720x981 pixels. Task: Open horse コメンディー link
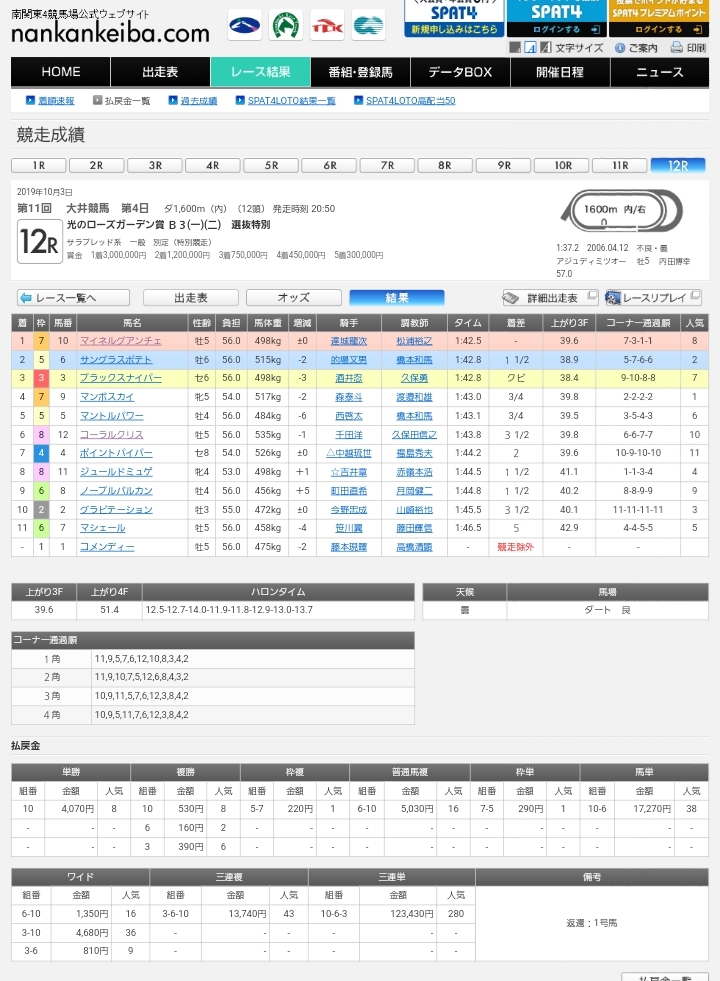click(x=107, y=547)
